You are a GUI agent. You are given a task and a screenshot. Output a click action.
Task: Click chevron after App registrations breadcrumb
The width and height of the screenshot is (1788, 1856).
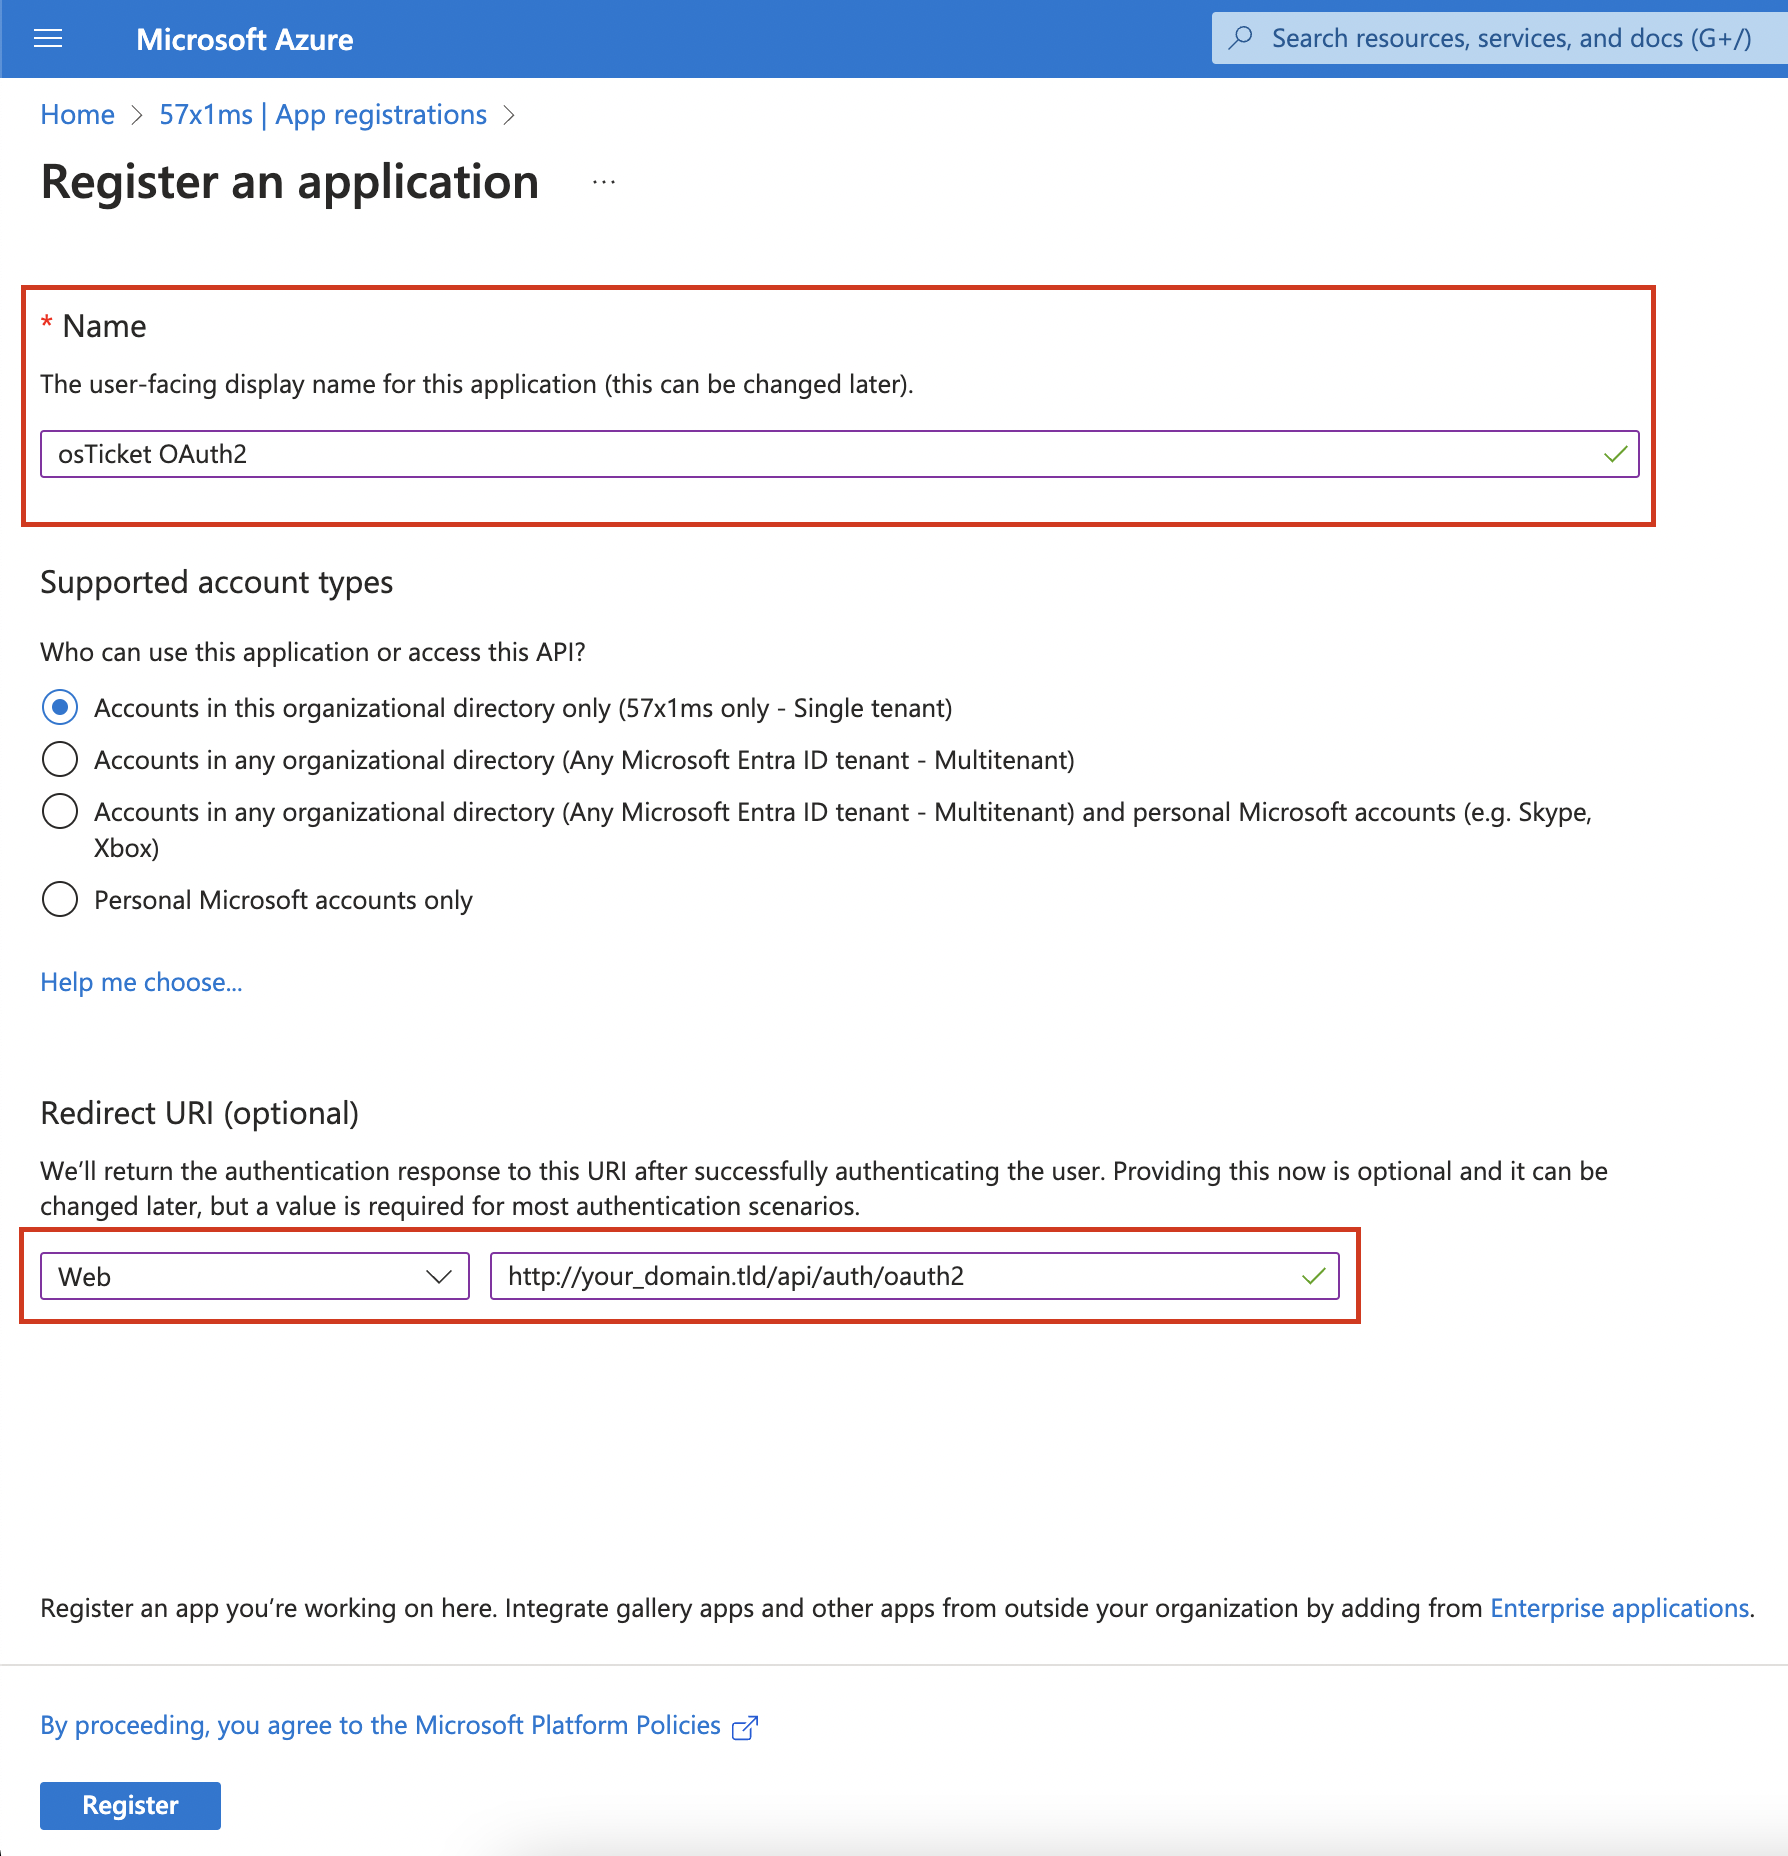click(x=509, y=115)
